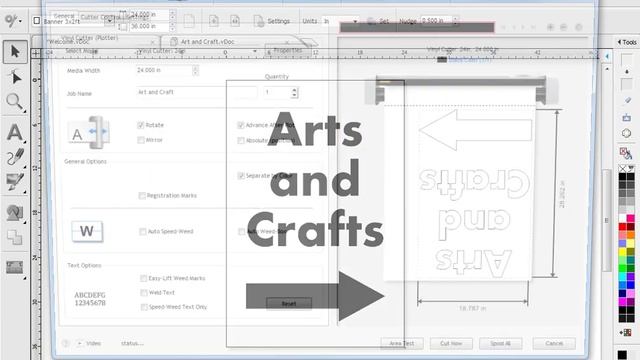Toggle the Mirror checkbox
Screen dimensions: 640x360
click(141, 140)
